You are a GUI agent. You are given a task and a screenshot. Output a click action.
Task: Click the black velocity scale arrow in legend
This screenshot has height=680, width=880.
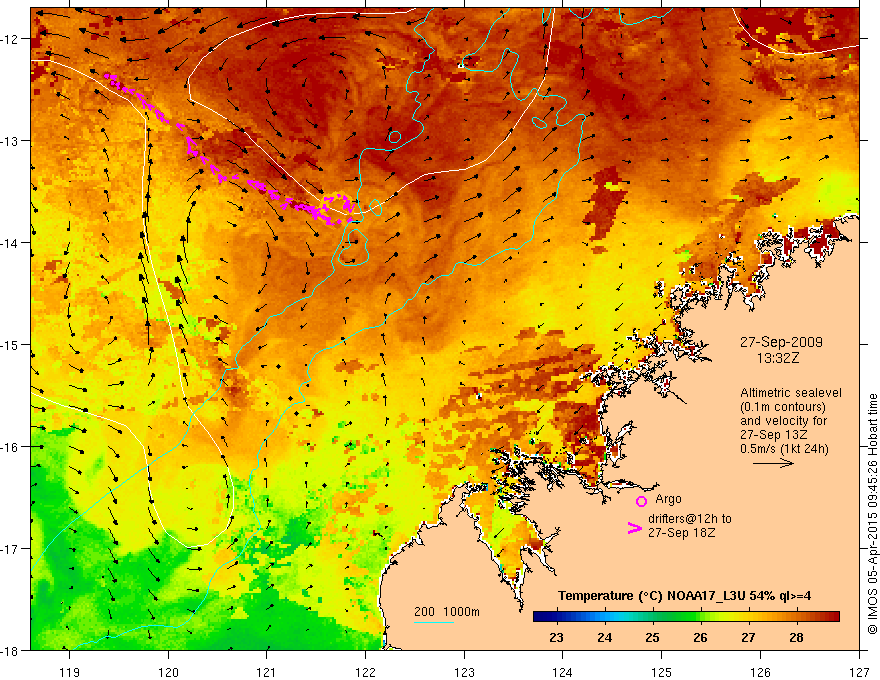coord(773,463)
